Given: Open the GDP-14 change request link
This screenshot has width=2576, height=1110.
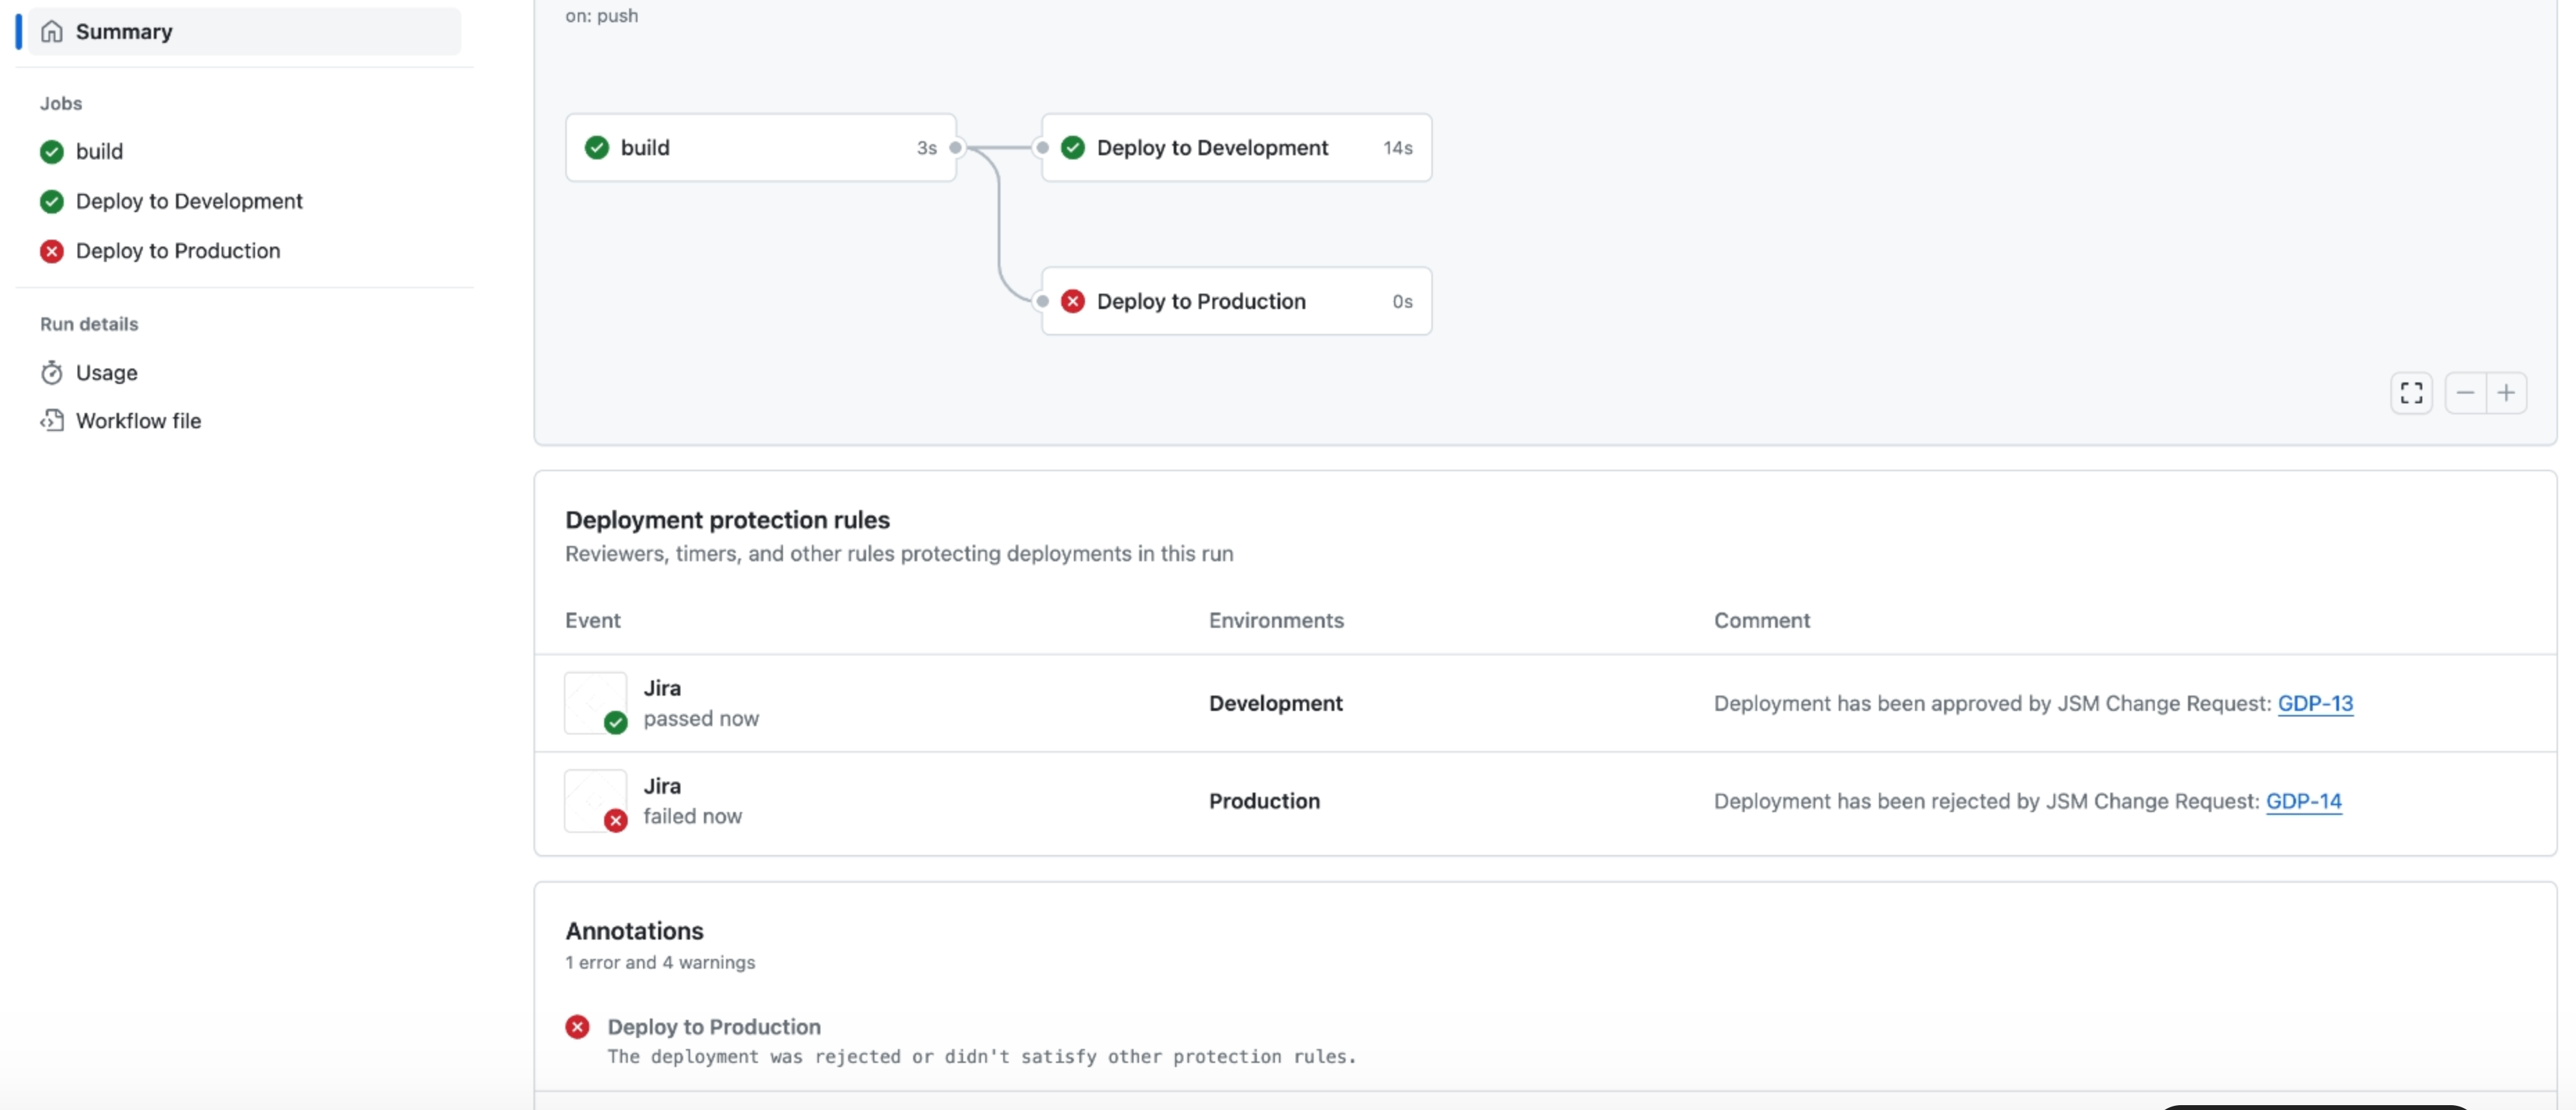Looking at the screenshot, I should 2306,801.
